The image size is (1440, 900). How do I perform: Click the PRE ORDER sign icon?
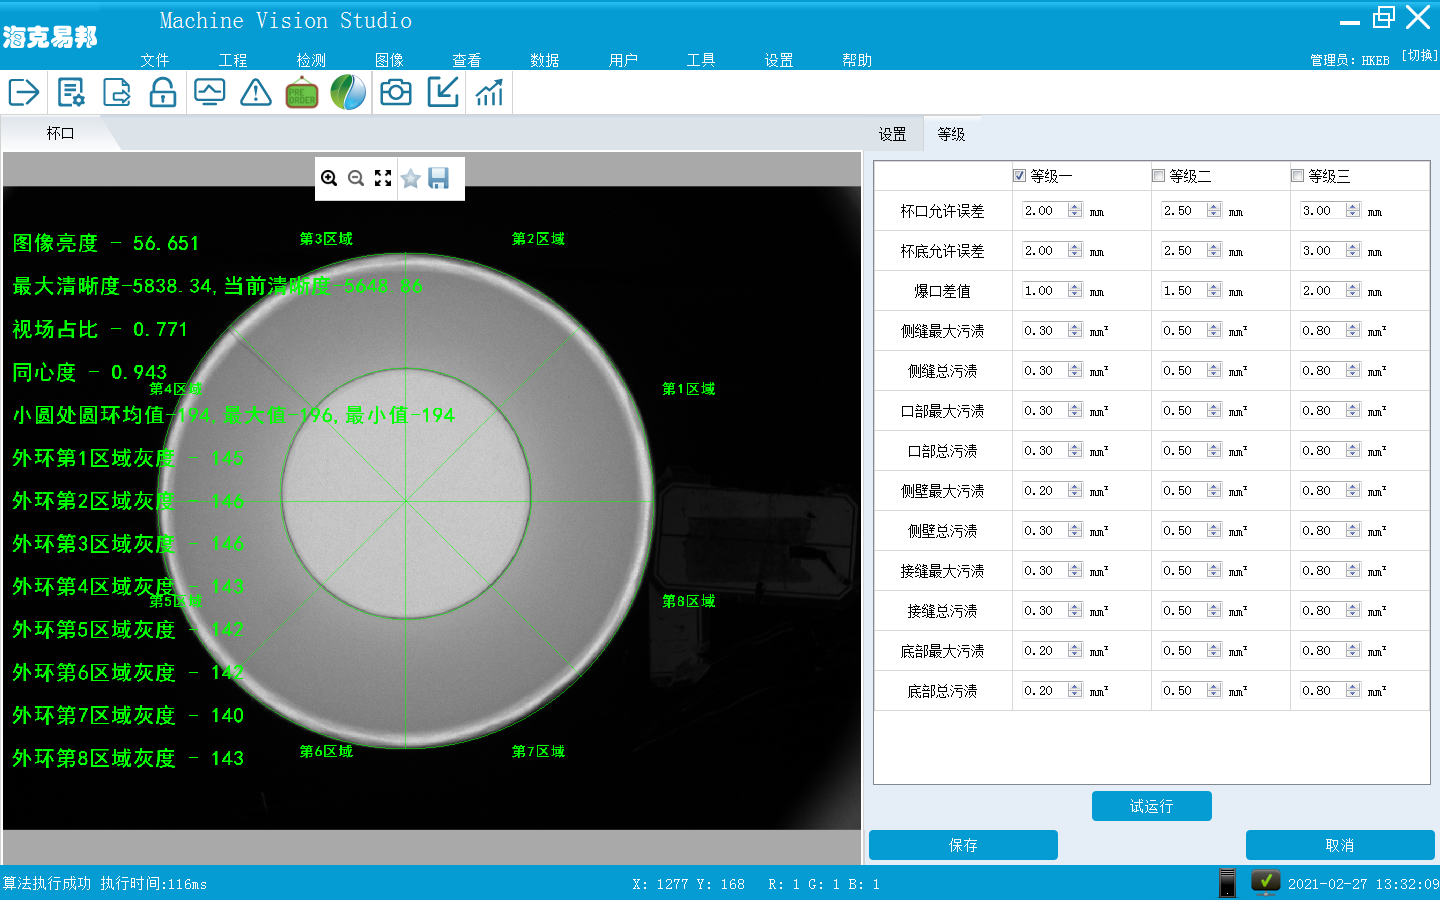point(302,93)
